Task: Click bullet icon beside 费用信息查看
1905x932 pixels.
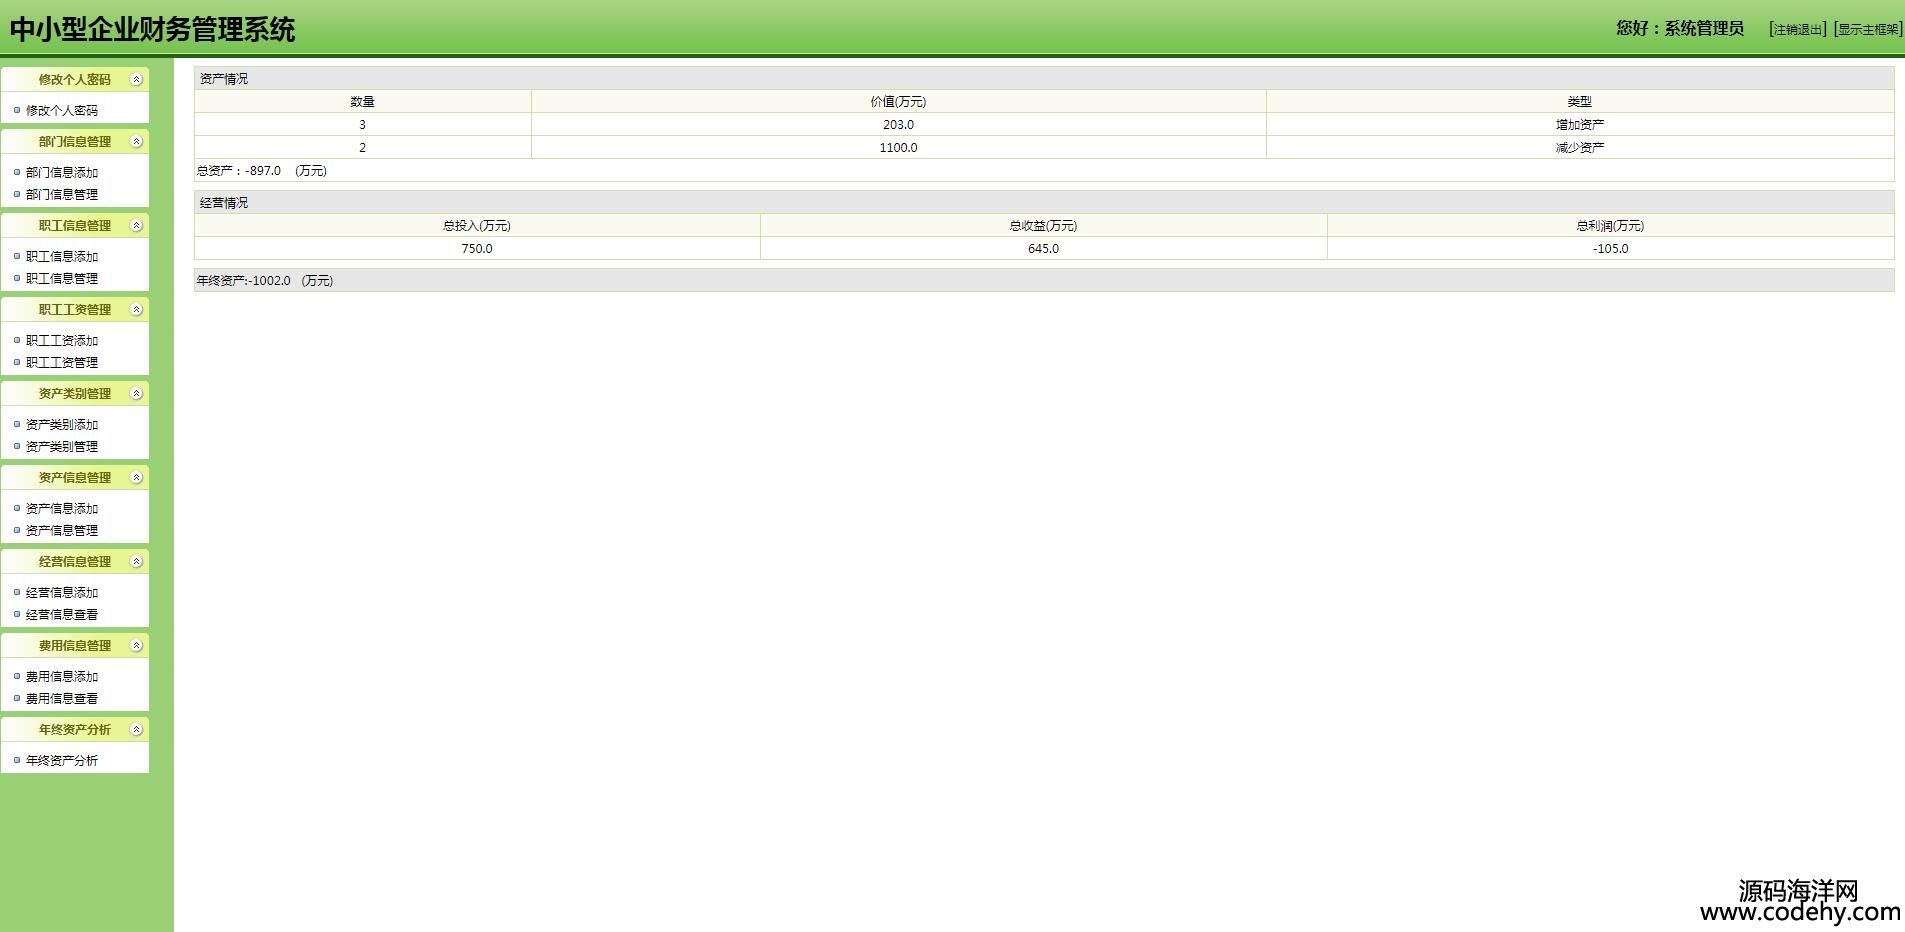Action: pyautogui.click(x=17, y=698)
